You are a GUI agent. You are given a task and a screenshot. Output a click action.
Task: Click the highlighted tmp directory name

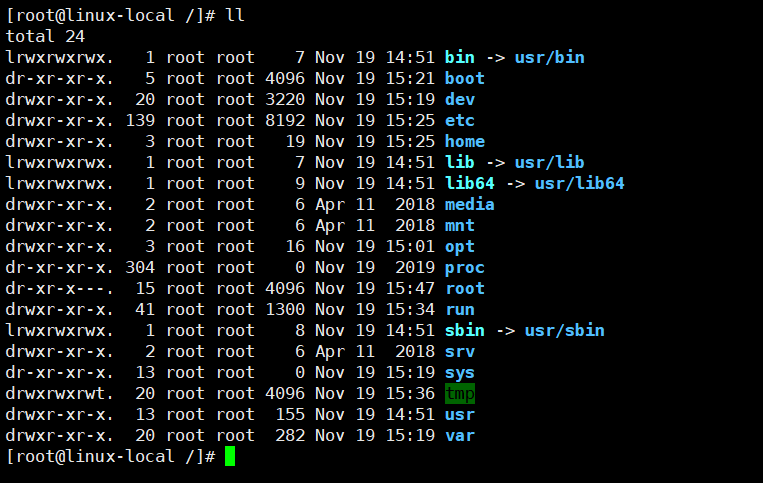pos(460,393)
